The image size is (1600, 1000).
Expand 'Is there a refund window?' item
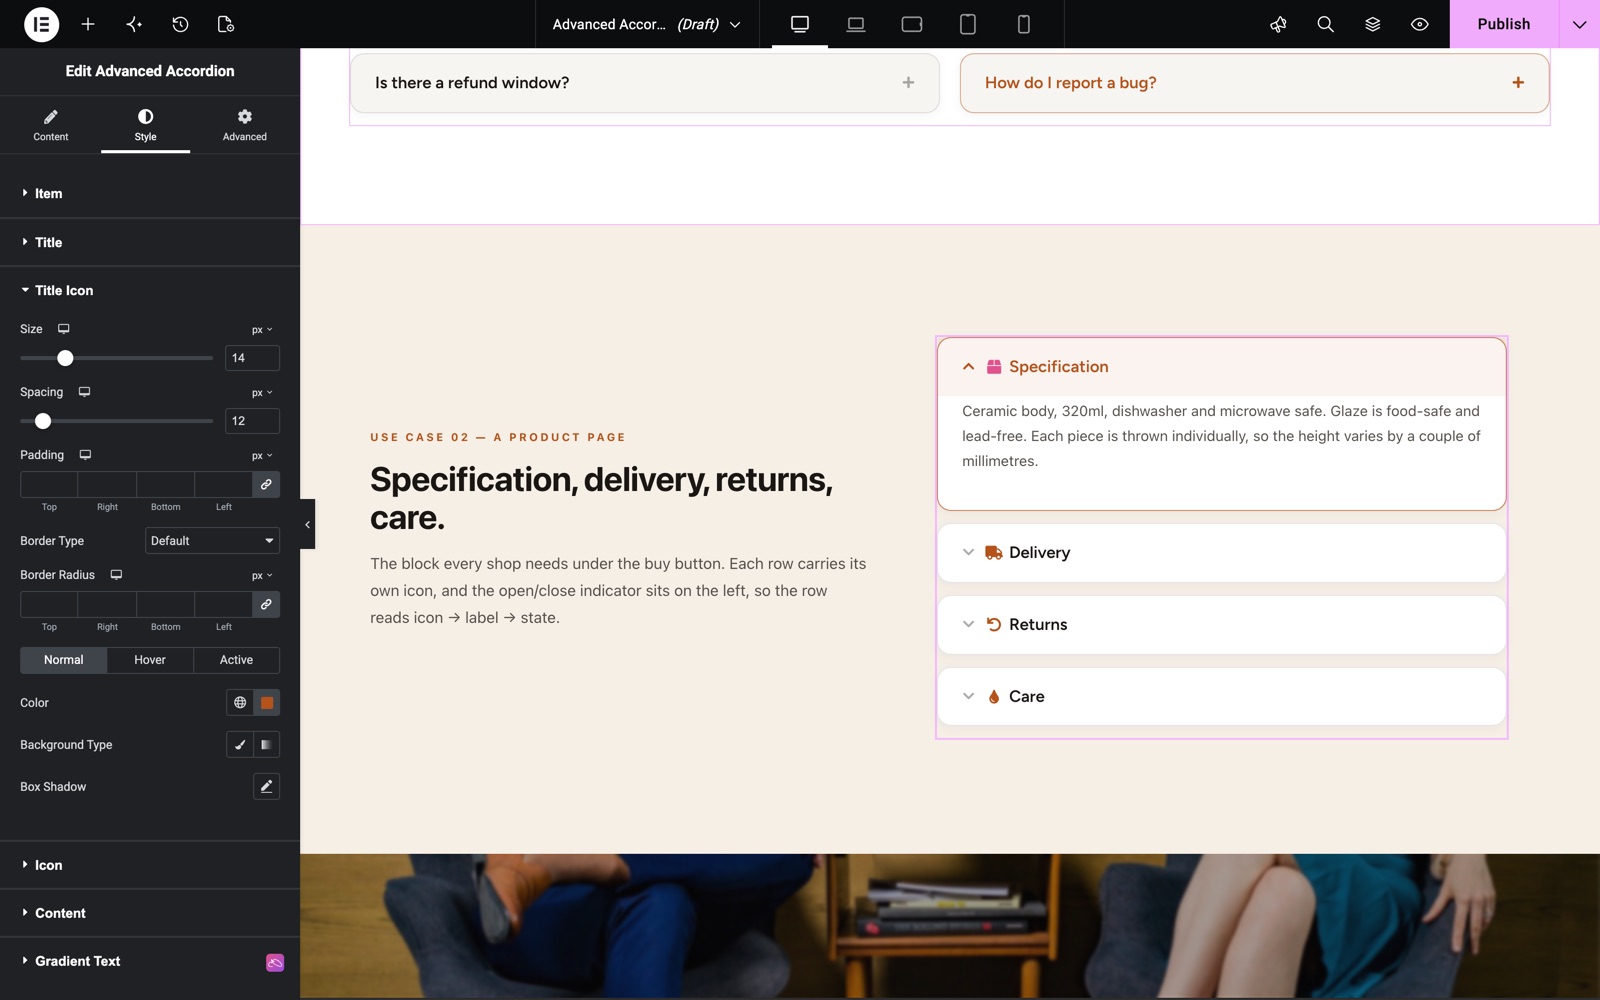644,83
